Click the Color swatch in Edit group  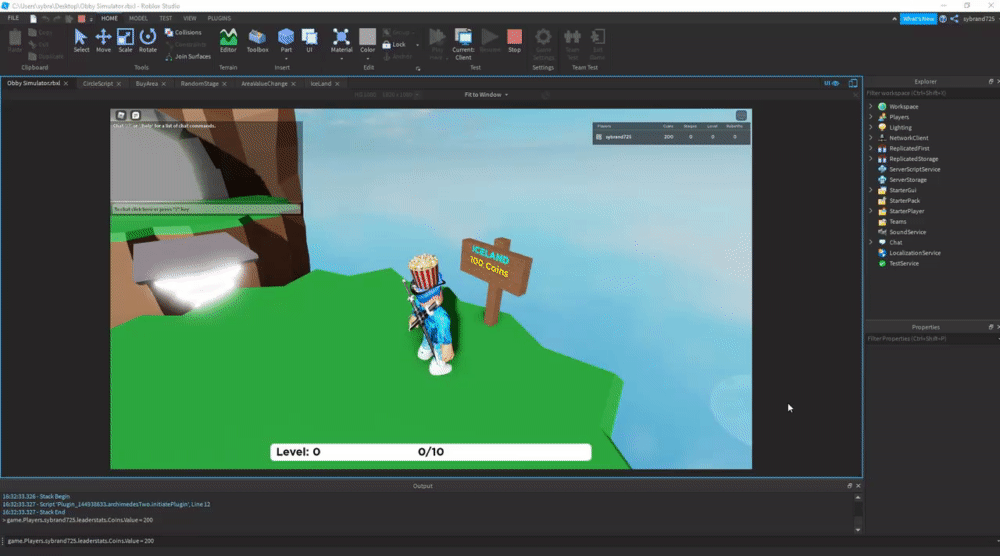[x=367, y=37]
